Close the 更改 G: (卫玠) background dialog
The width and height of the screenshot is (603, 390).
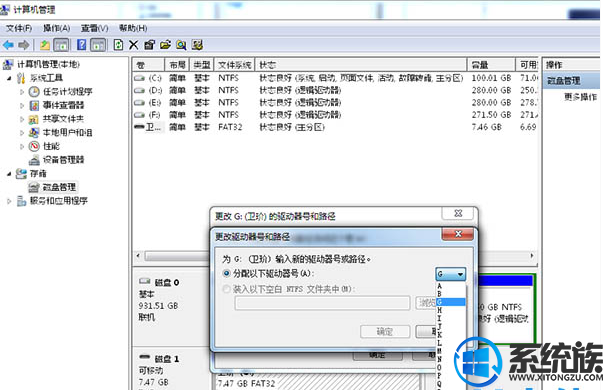click(458, 213)
